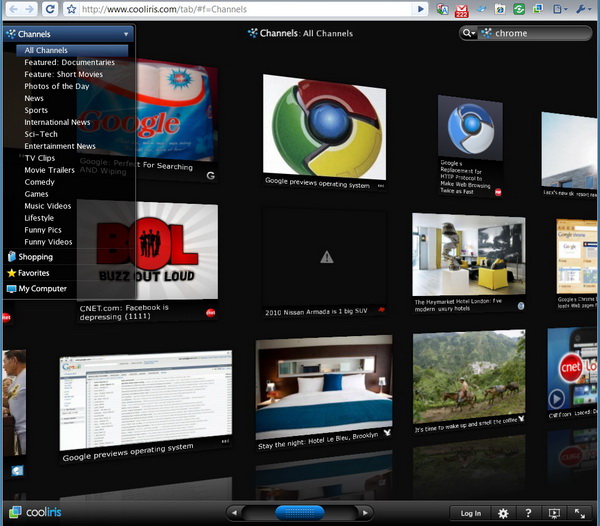This screenshot has height=526, width=600.
Task: Open Feature: Short Movies channel
Action: click(x=64, y=74)
